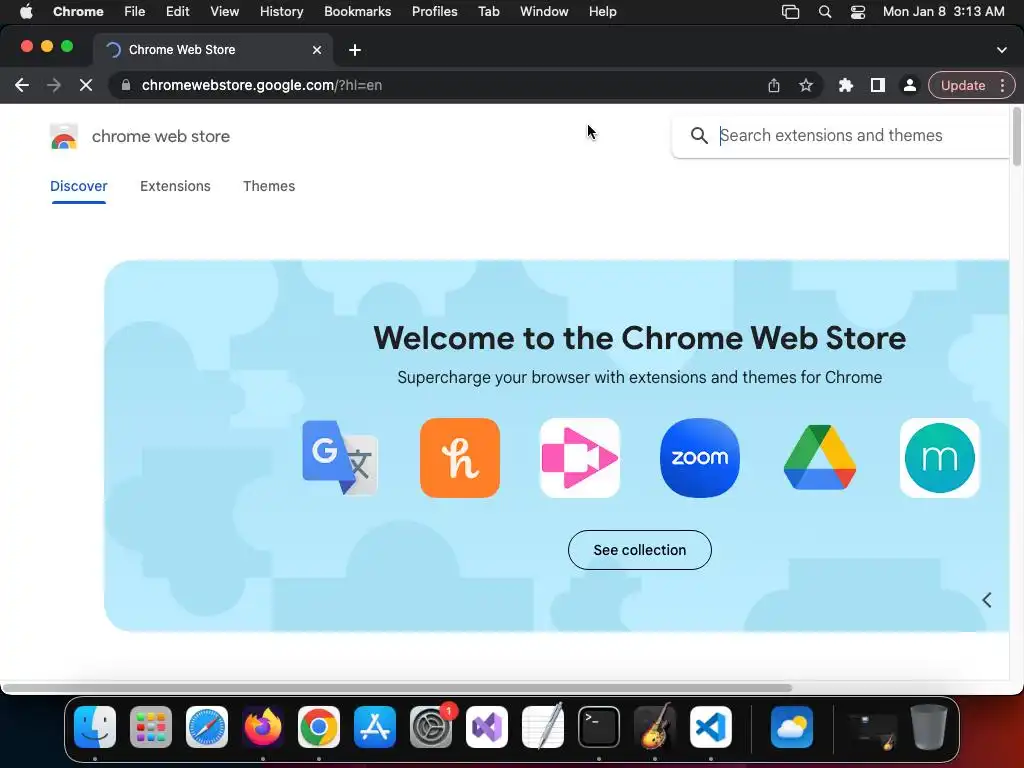
Task: Click the See collection button
Action: [x=639, y=550]
